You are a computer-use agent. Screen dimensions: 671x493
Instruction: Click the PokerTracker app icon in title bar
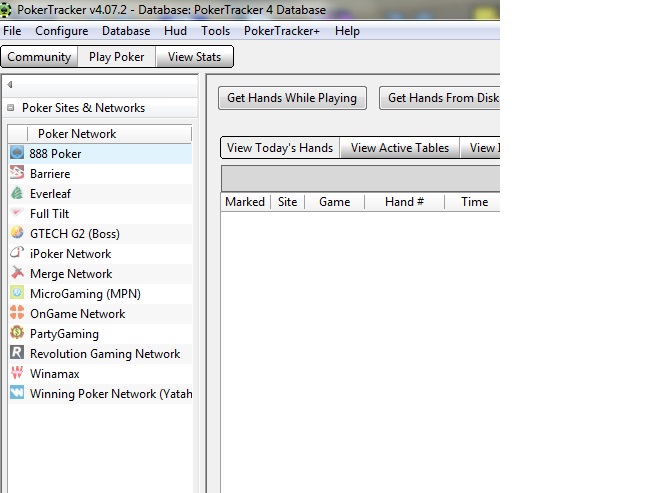coord(6,9)
